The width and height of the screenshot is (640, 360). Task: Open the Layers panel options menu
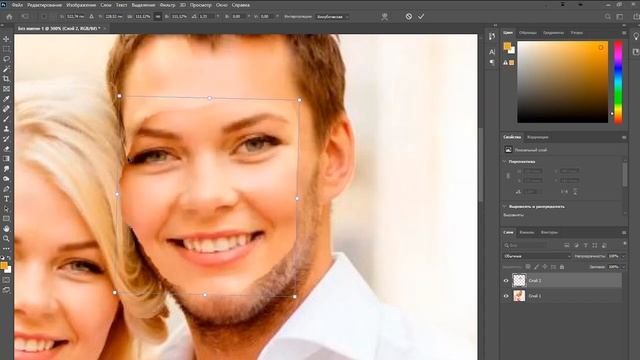point(624,232)
